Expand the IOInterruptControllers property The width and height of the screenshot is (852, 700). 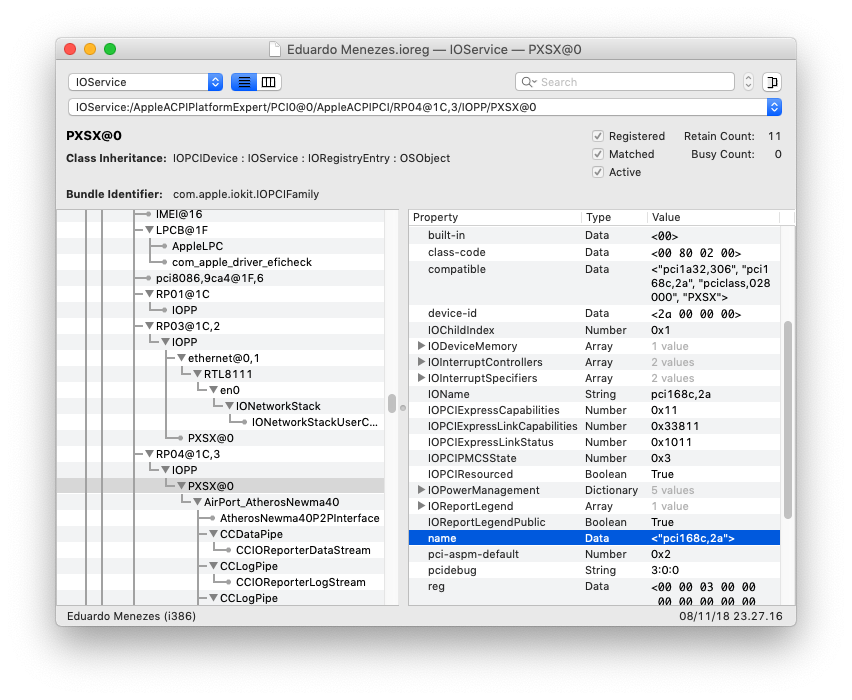point(421,362)
